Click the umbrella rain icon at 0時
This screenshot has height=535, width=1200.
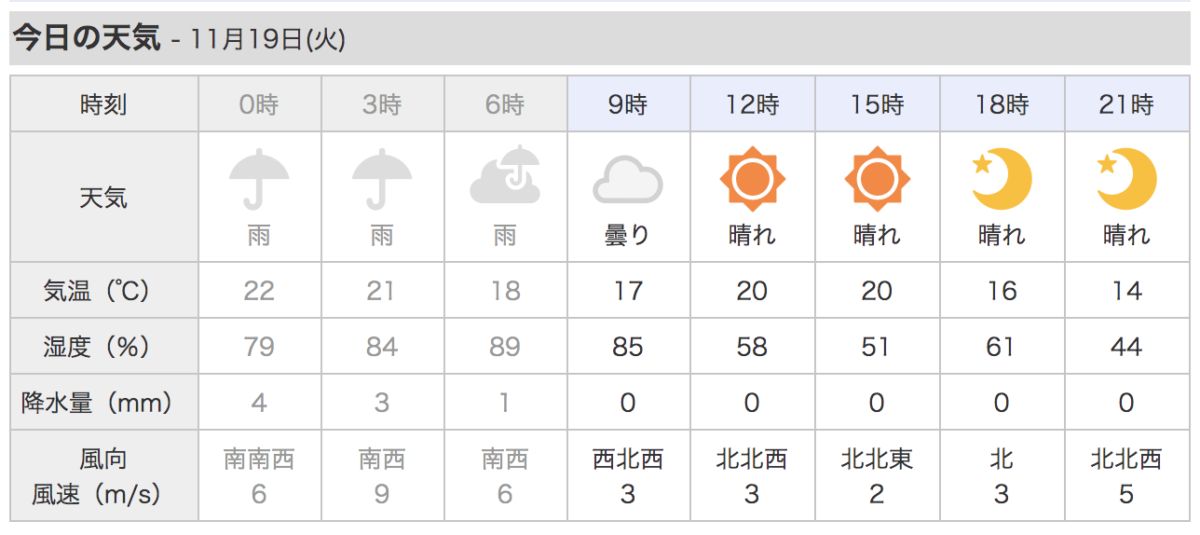point(259,180)
